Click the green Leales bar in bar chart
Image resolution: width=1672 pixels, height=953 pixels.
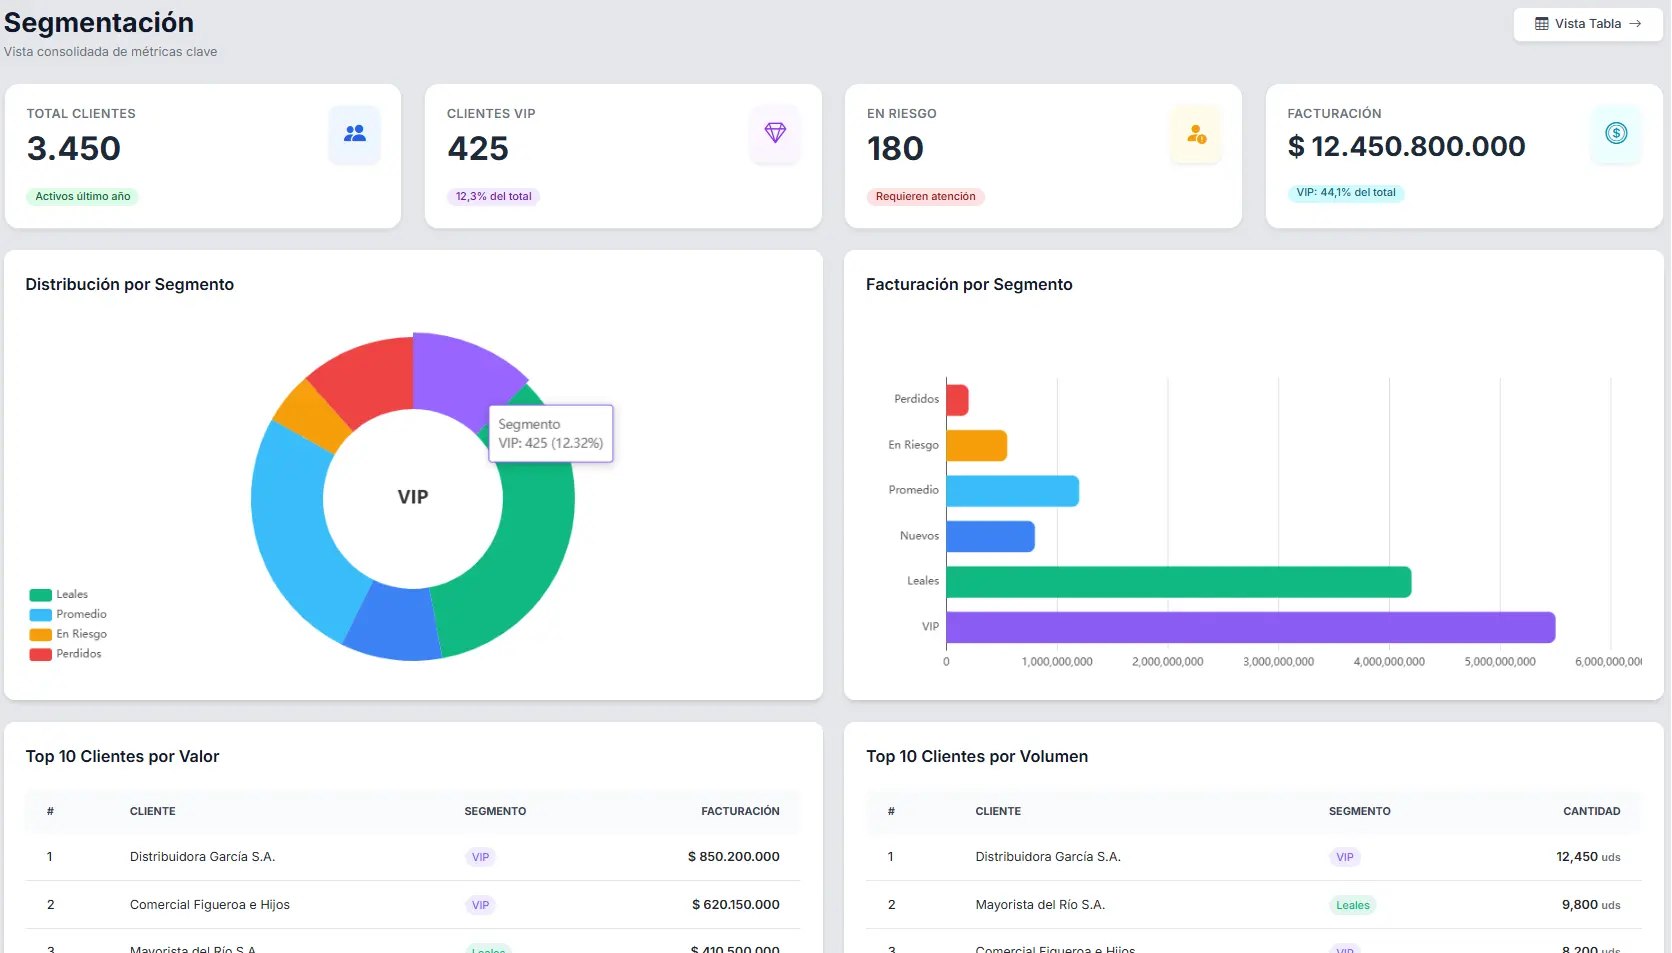click(1178, 582)
